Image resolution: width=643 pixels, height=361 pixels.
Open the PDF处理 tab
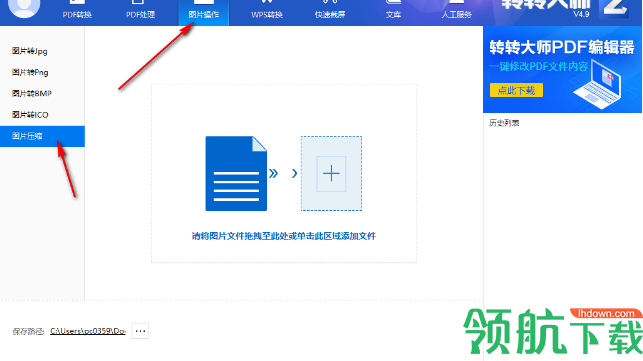[x=140, y=13]
